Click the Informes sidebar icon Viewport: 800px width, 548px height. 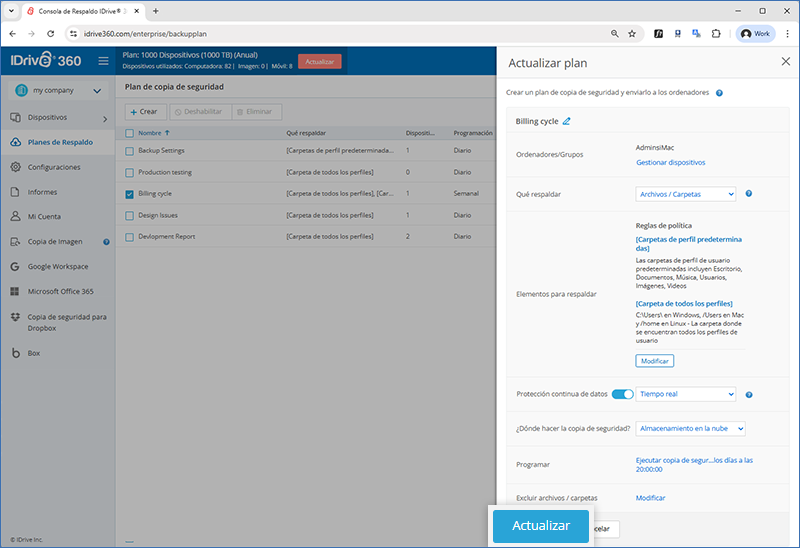[16, 192]
